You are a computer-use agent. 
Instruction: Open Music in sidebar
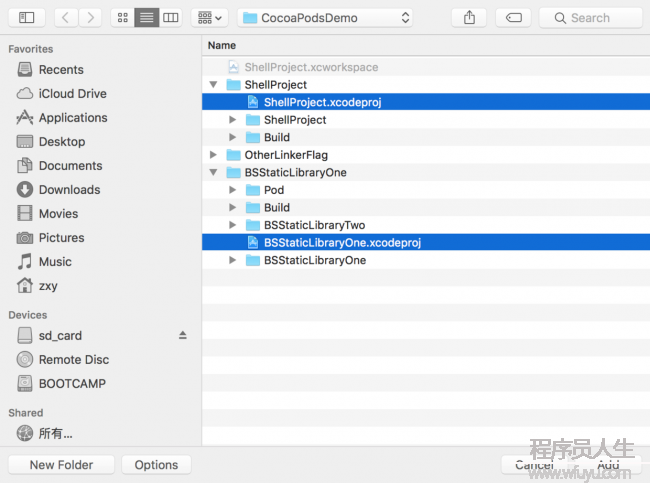coord(44,262)
